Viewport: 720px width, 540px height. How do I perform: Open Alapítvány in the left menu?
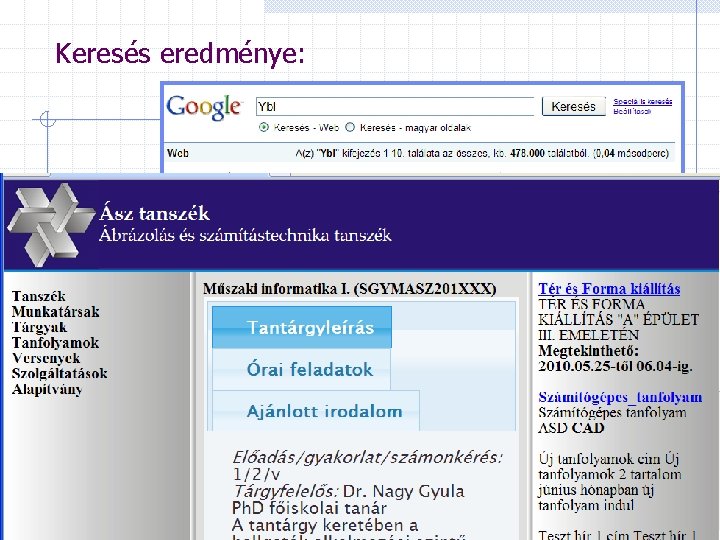(47, 389)
